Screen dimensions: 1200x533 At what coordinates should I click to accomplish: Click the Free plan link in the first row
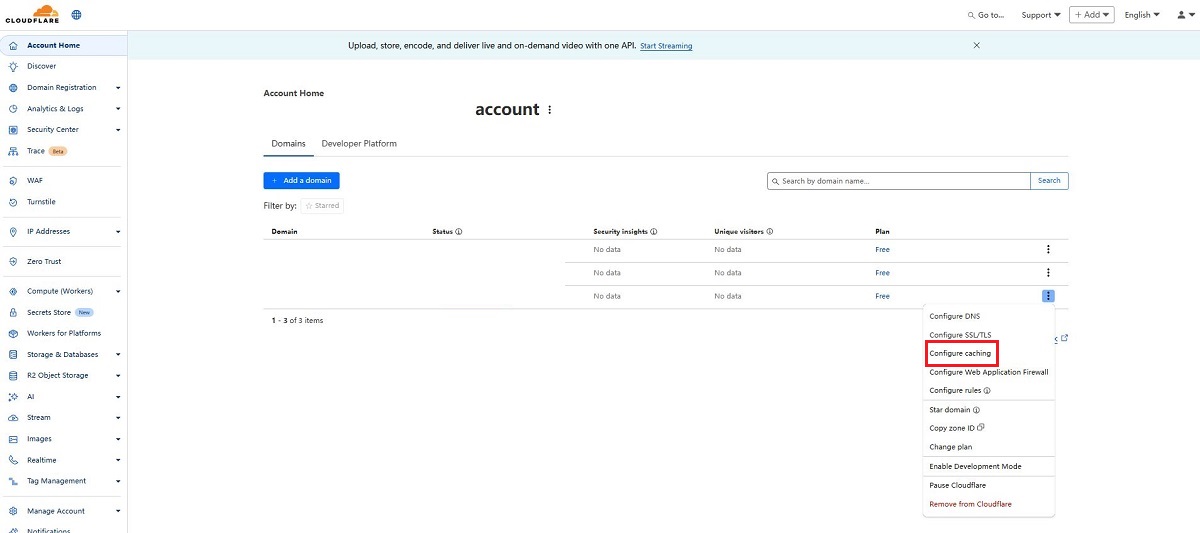882,249
